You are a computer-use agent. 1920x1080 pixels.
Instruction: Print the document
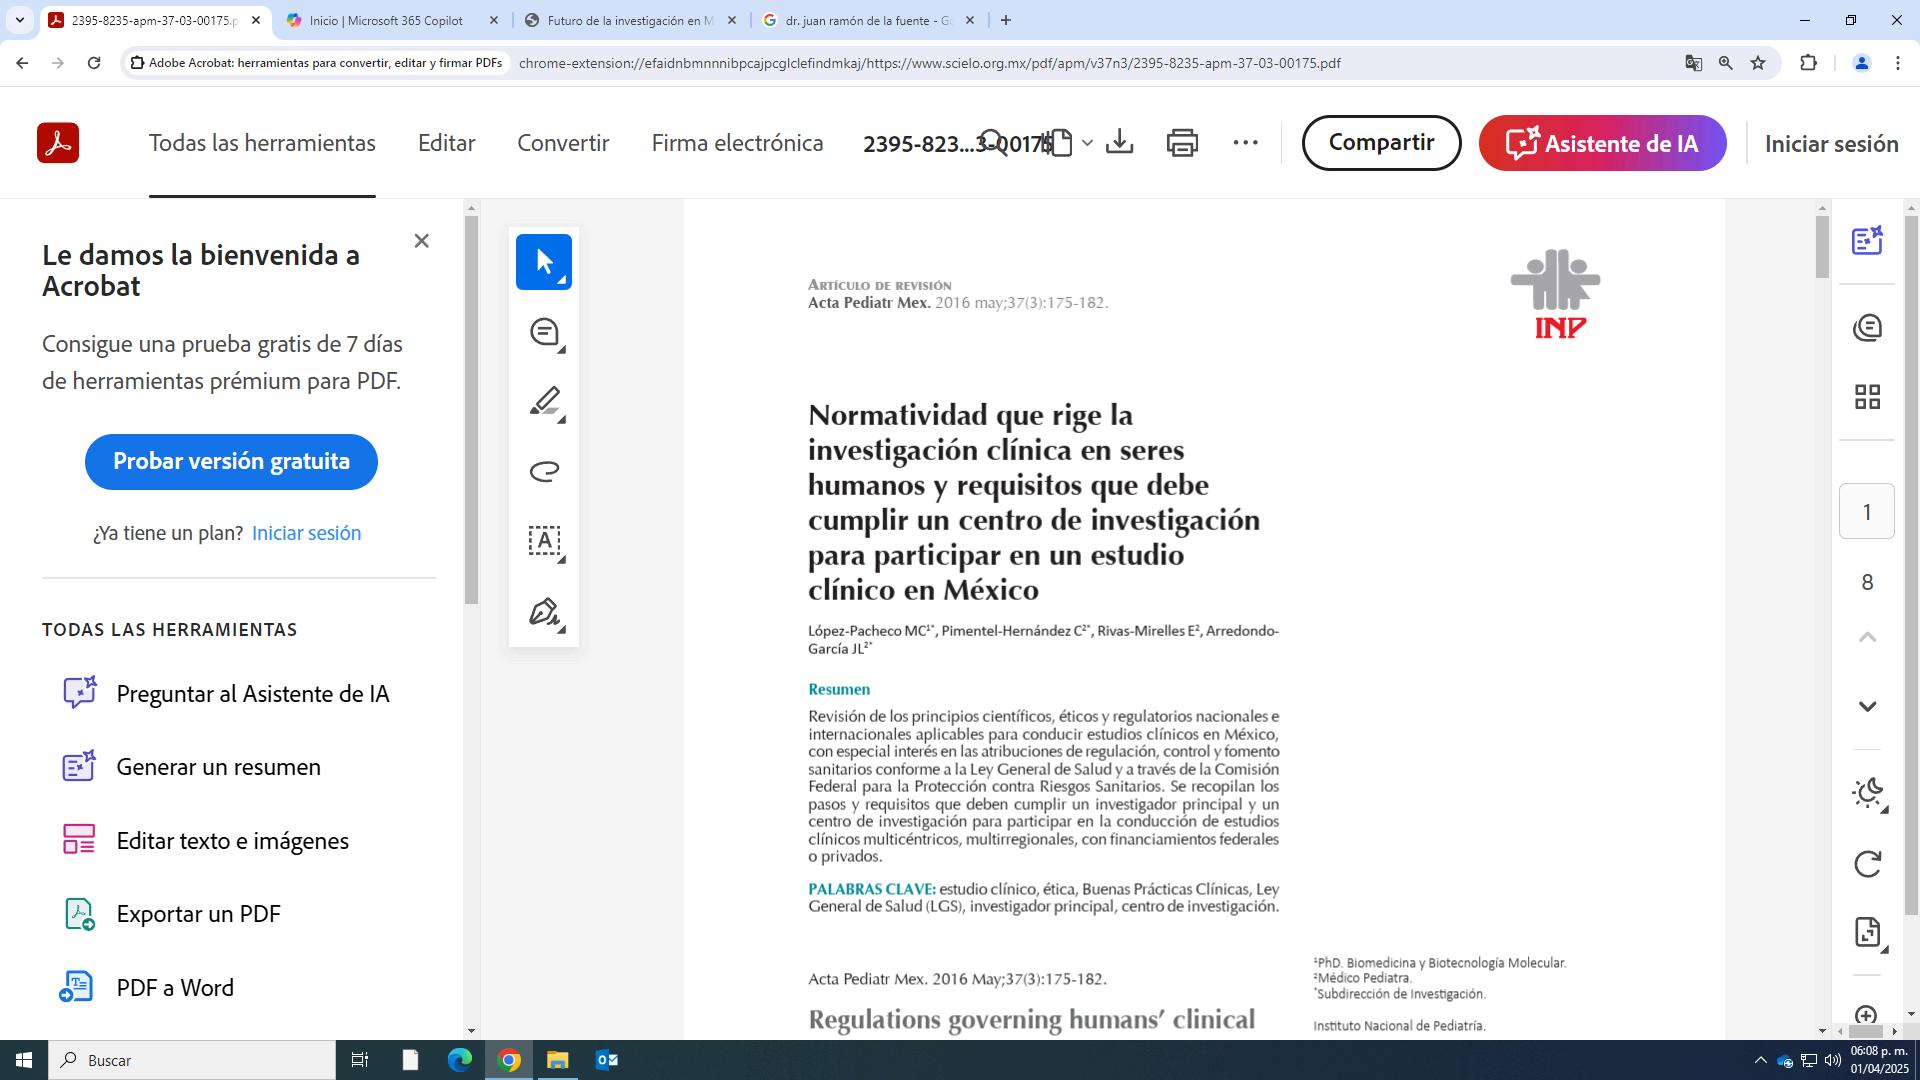[1182, 143]
